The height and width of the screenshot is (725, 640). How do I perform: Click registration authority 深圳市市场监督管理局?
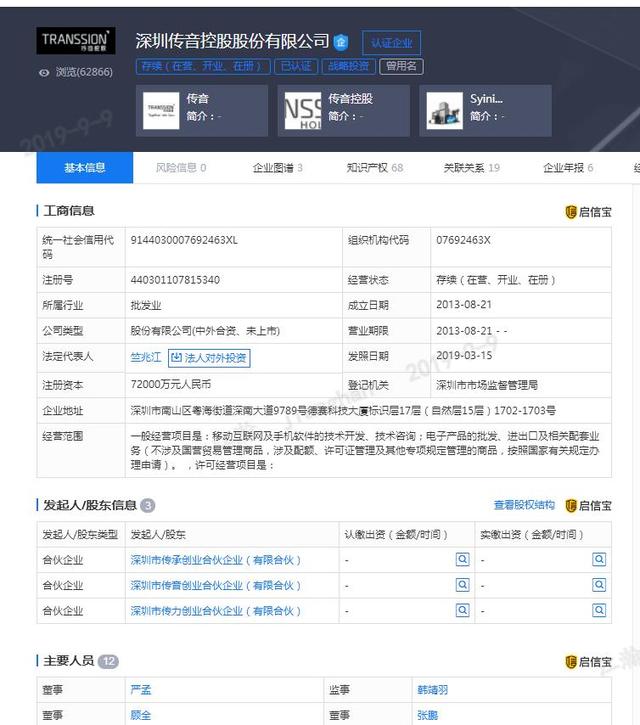click(487, 385)
